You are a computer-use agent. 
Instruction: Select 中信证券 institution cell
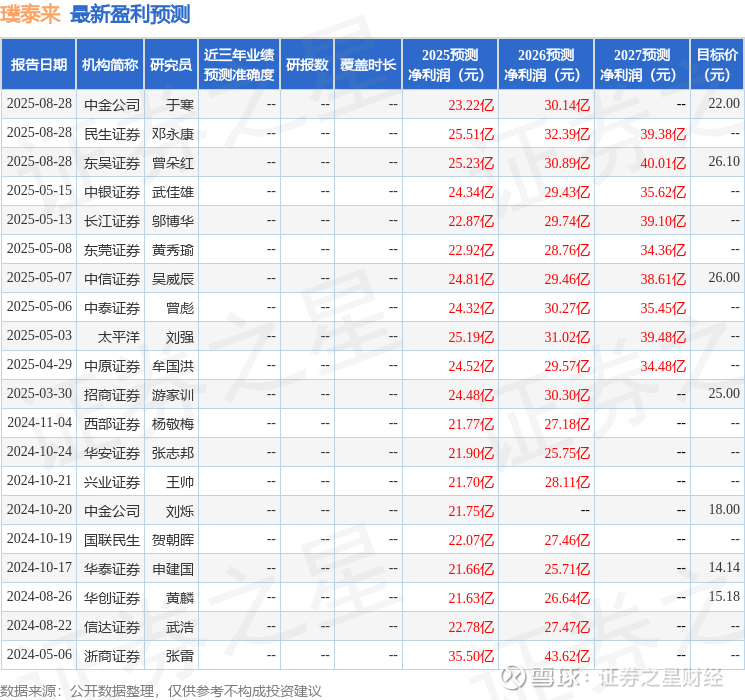coord(112,279)
